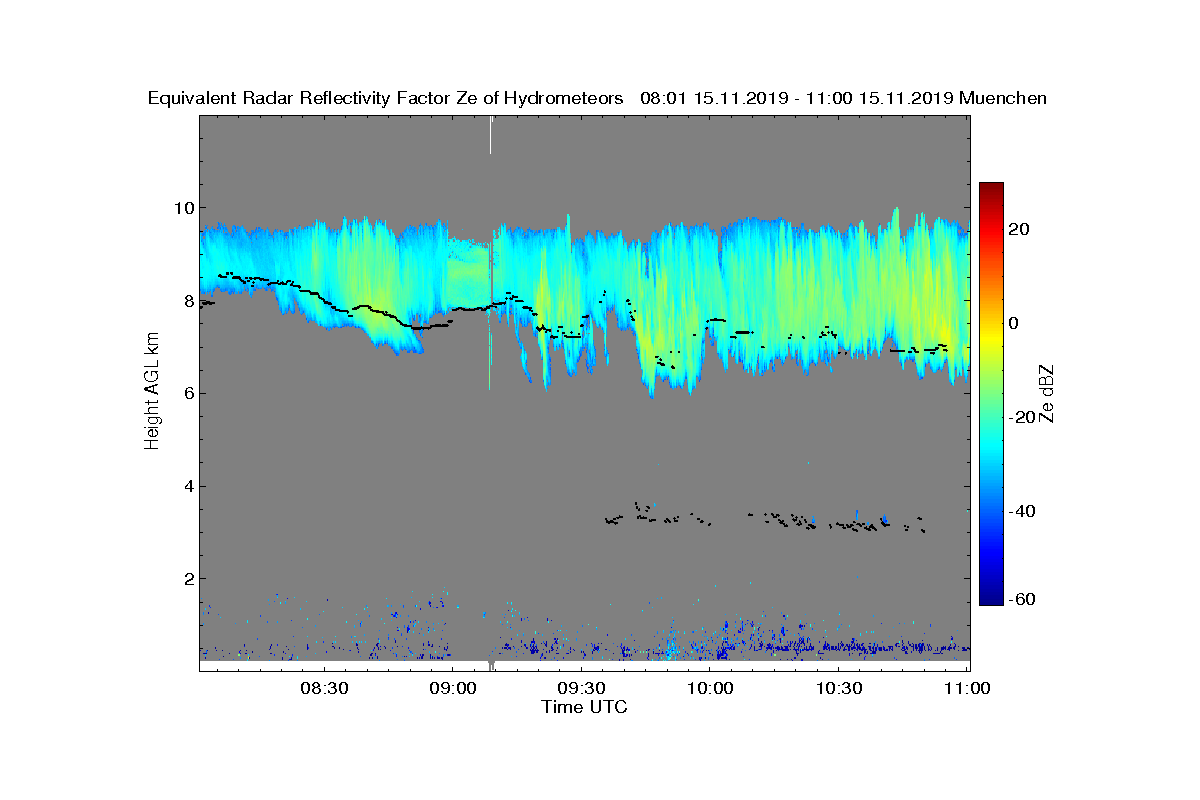Click the height tick label 10
The width and height of the screenshot is (1200, 800).
183,208
